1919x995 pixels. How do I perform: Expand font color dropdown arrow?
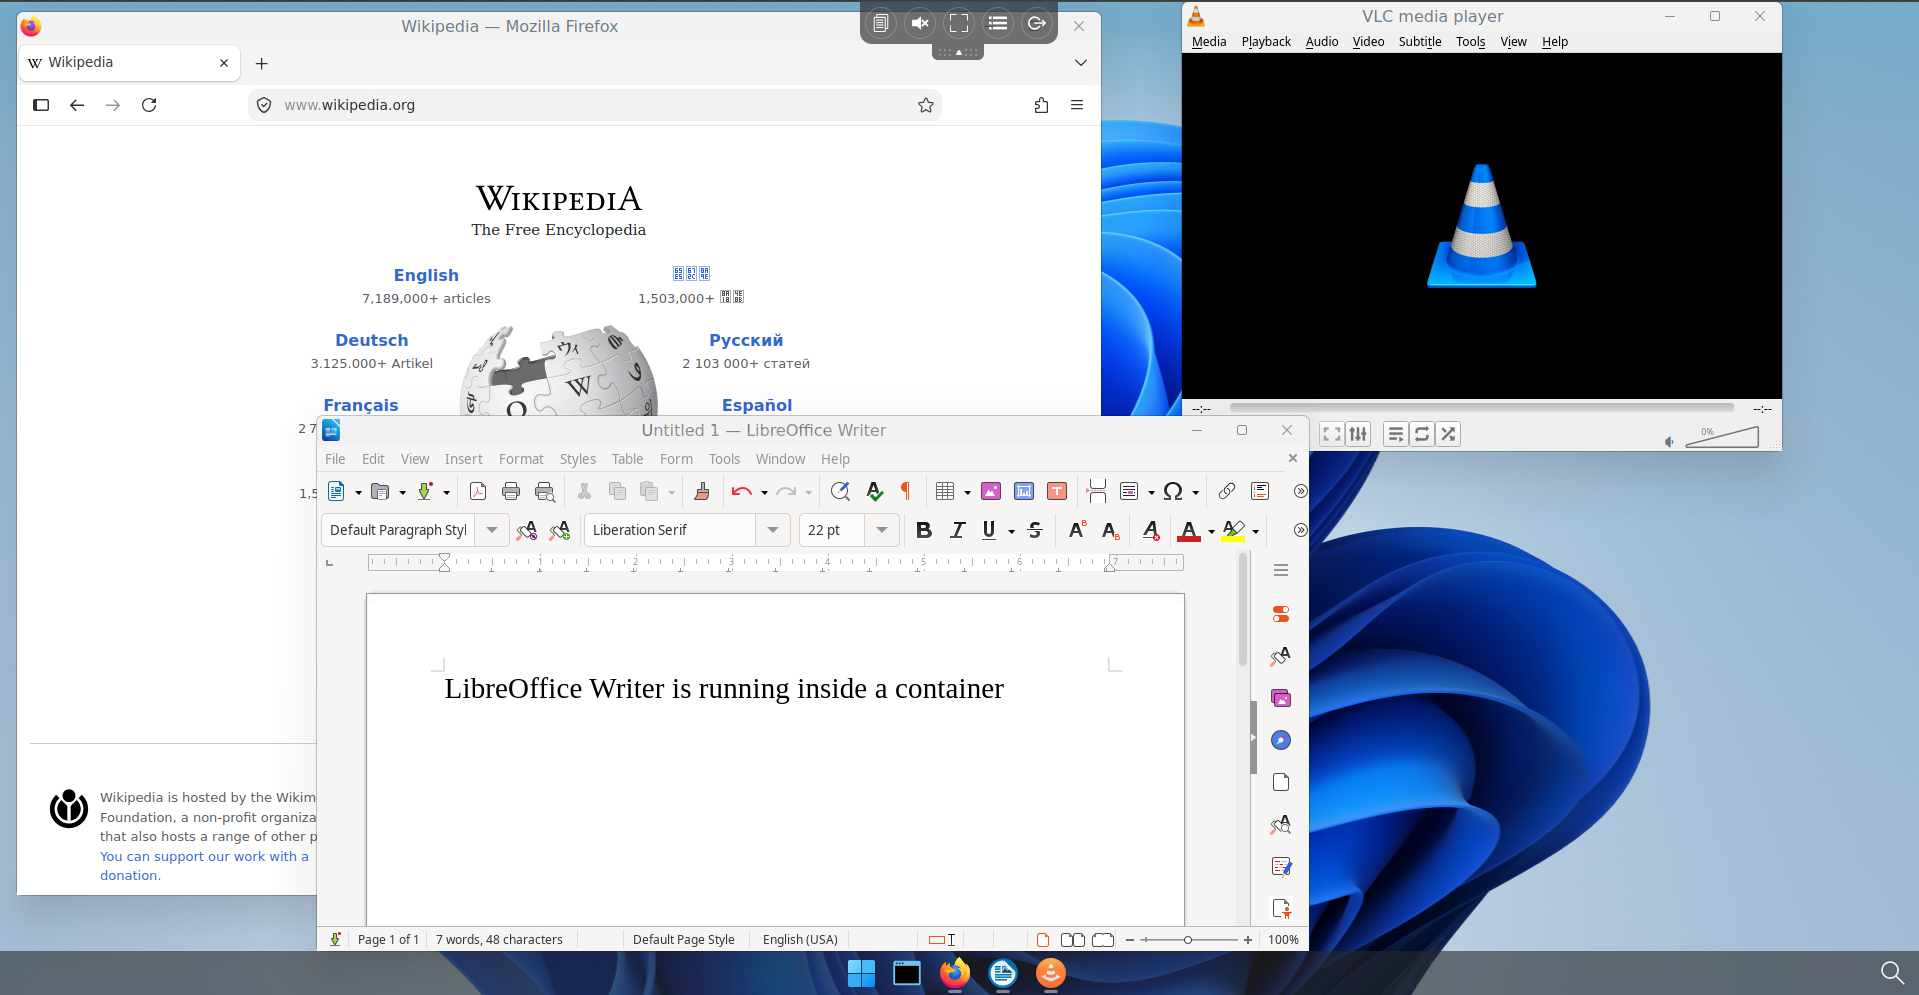pos(1211,531)
